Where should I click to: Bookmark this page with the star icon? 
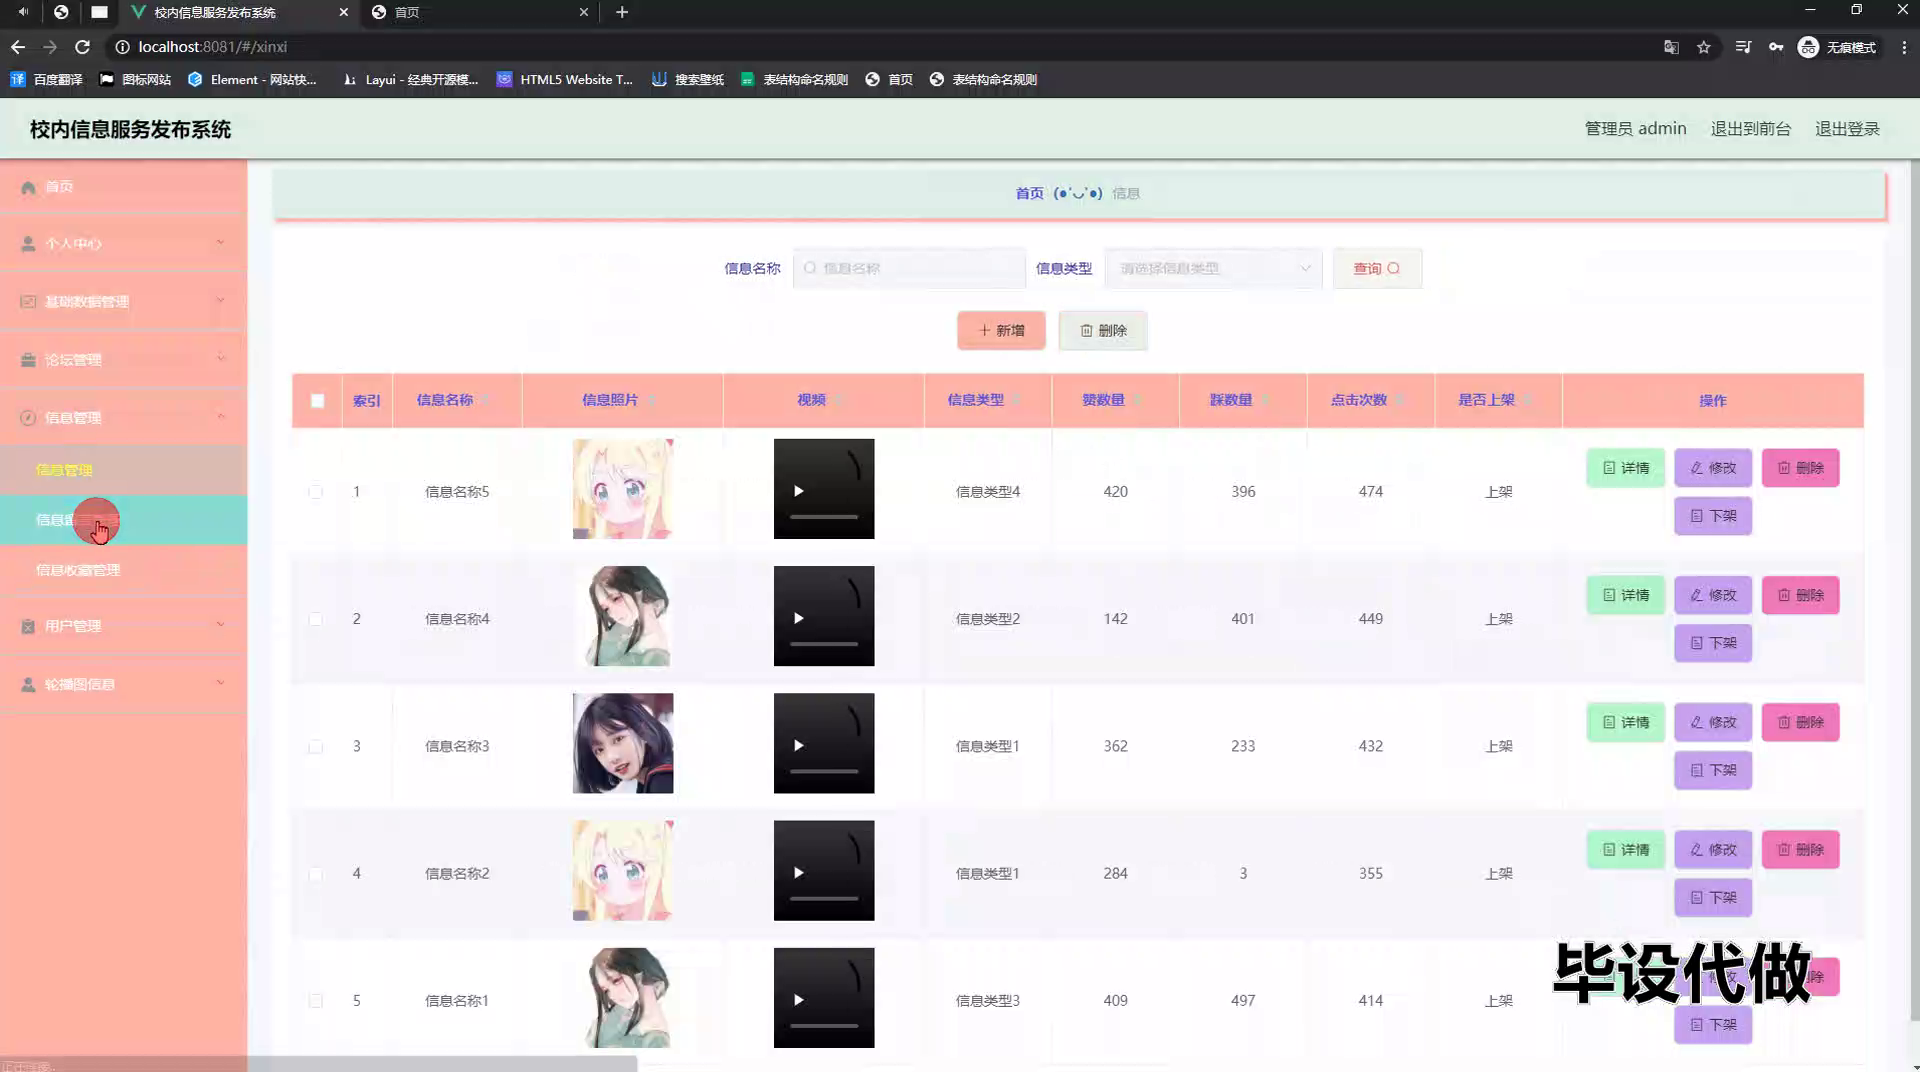tap(1704, 47)
